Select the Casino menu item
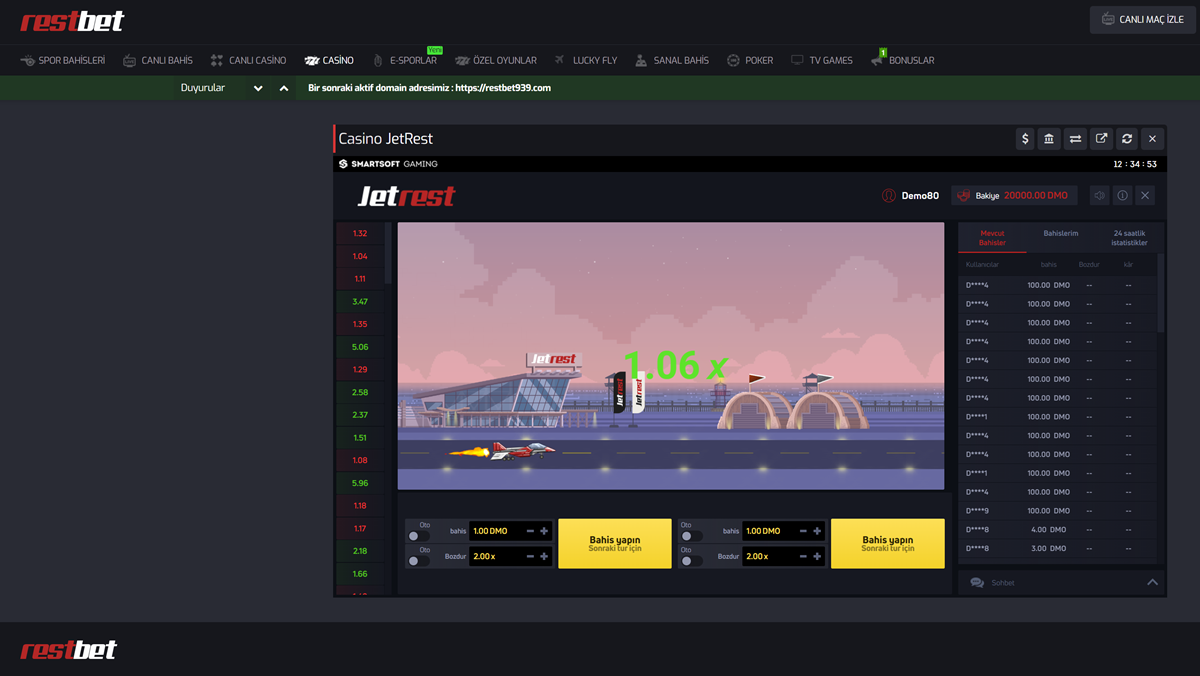Viewport: 1200px width, 676px height. 329,60
